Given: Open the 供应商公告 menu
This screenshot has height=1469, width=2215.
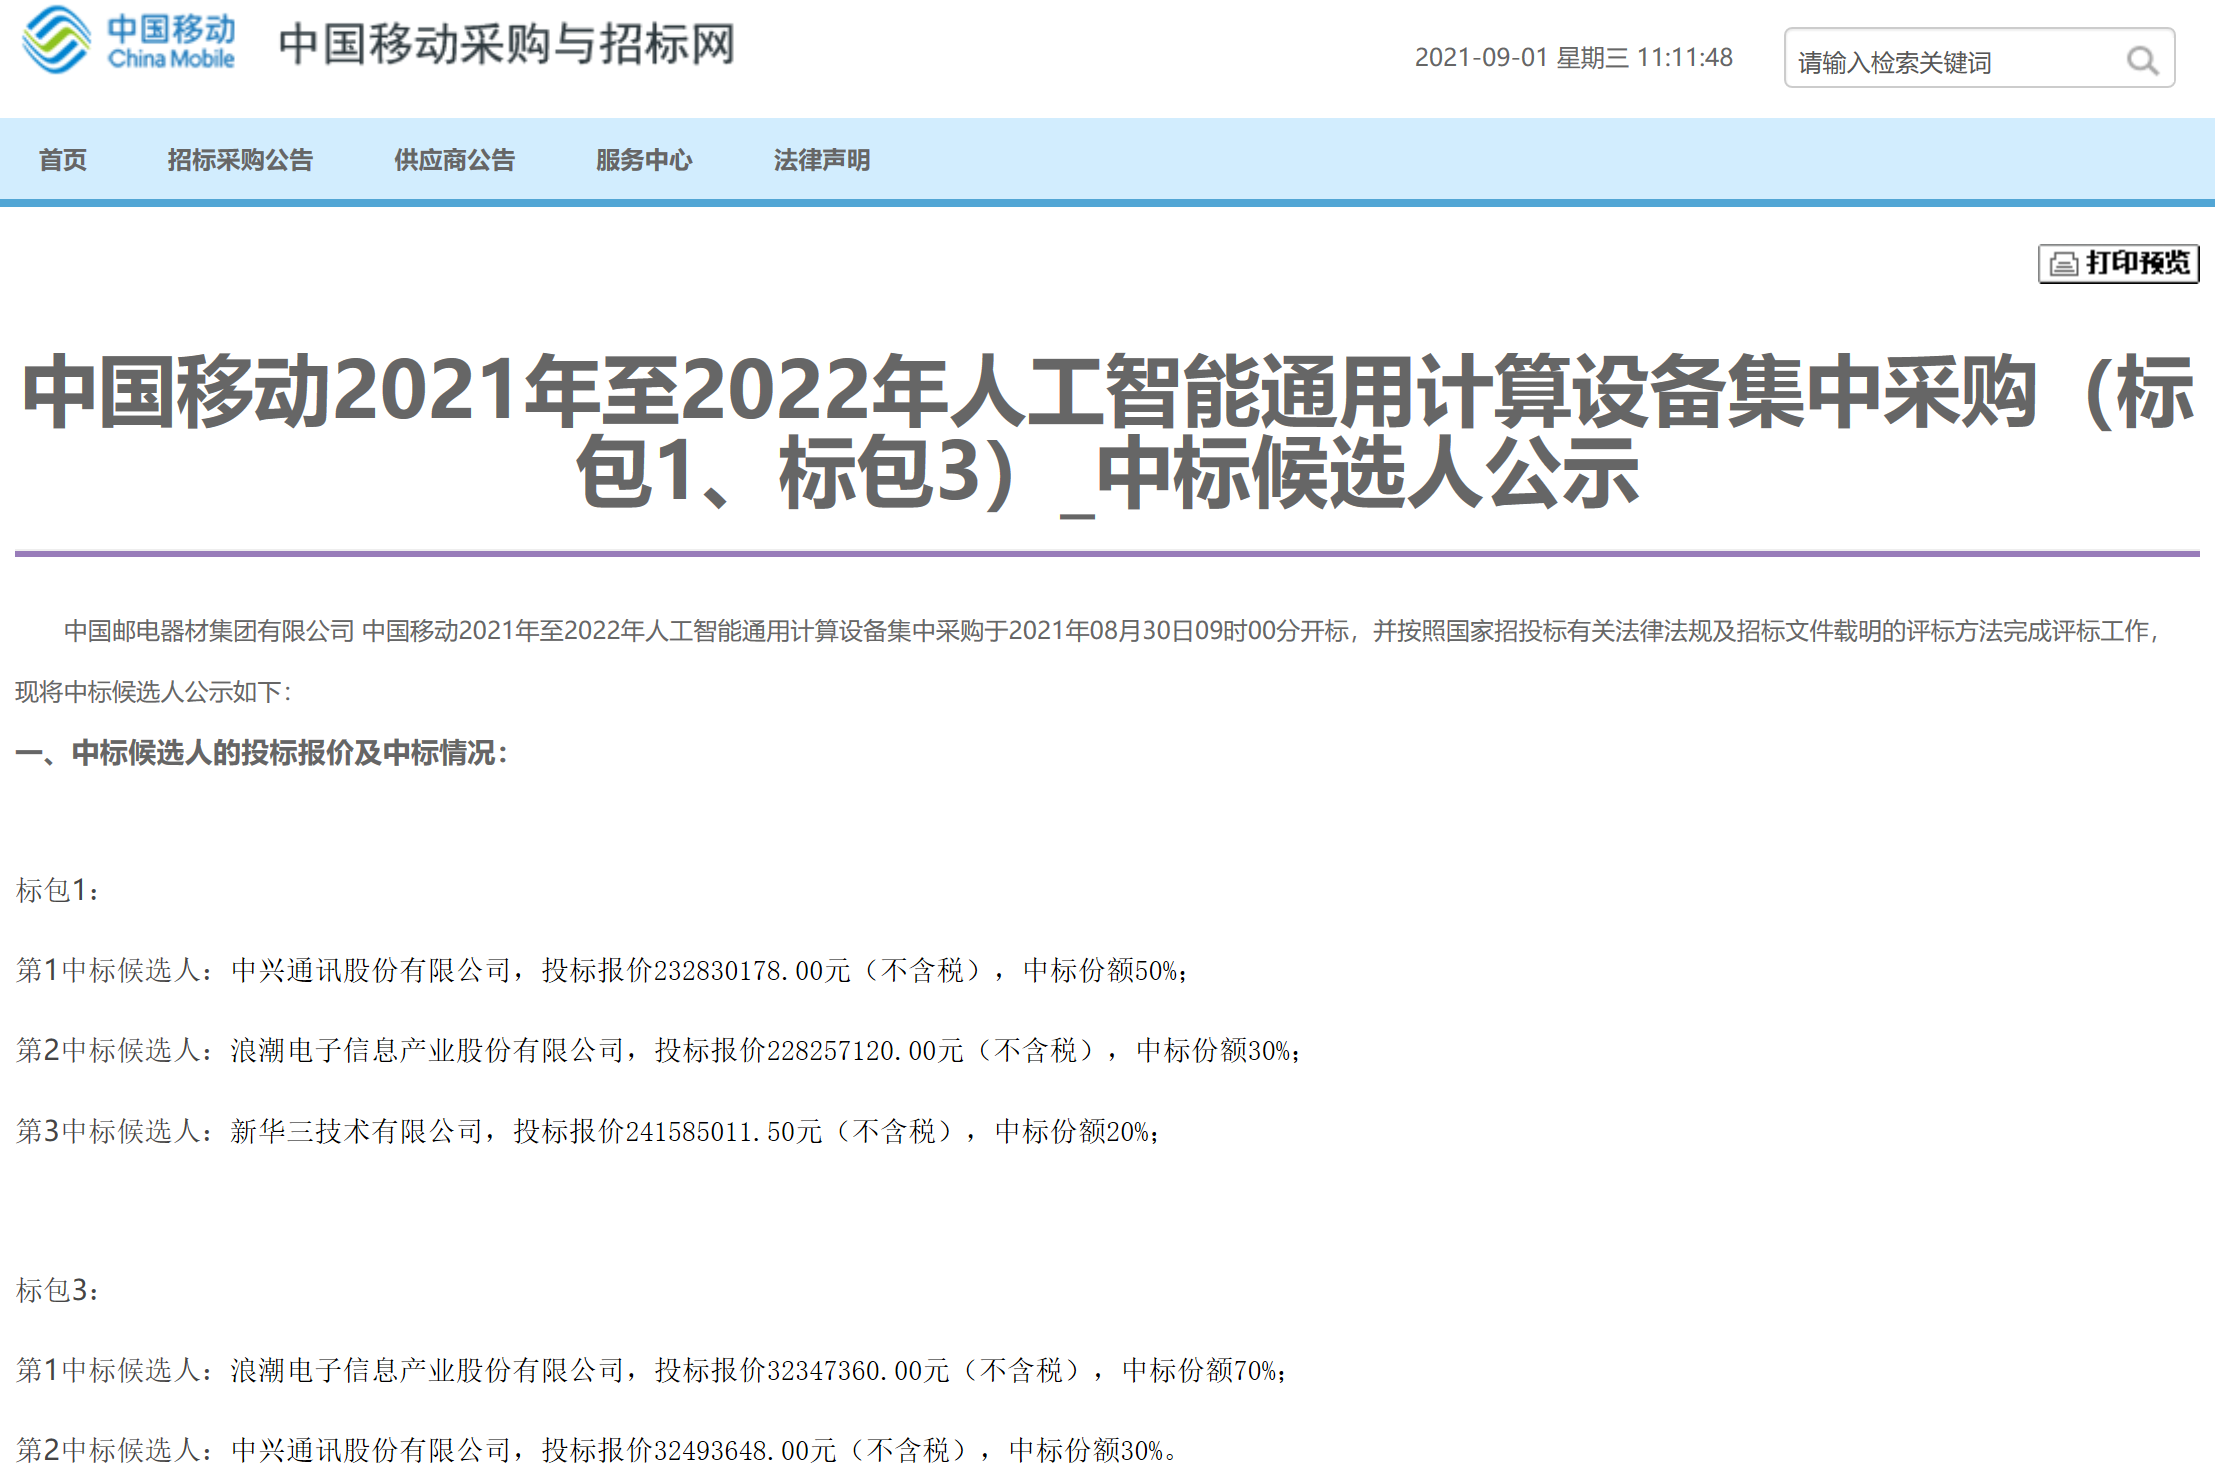Looking at the screenshot, I should coord(454,160).
